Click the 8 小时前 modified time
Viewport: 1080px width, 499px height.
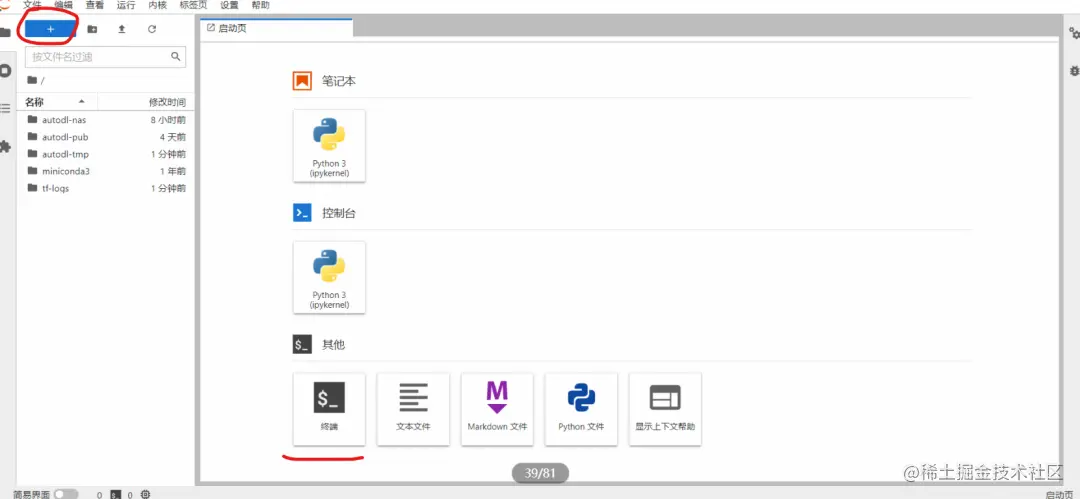pyautogui.click(x=168, y=120)
